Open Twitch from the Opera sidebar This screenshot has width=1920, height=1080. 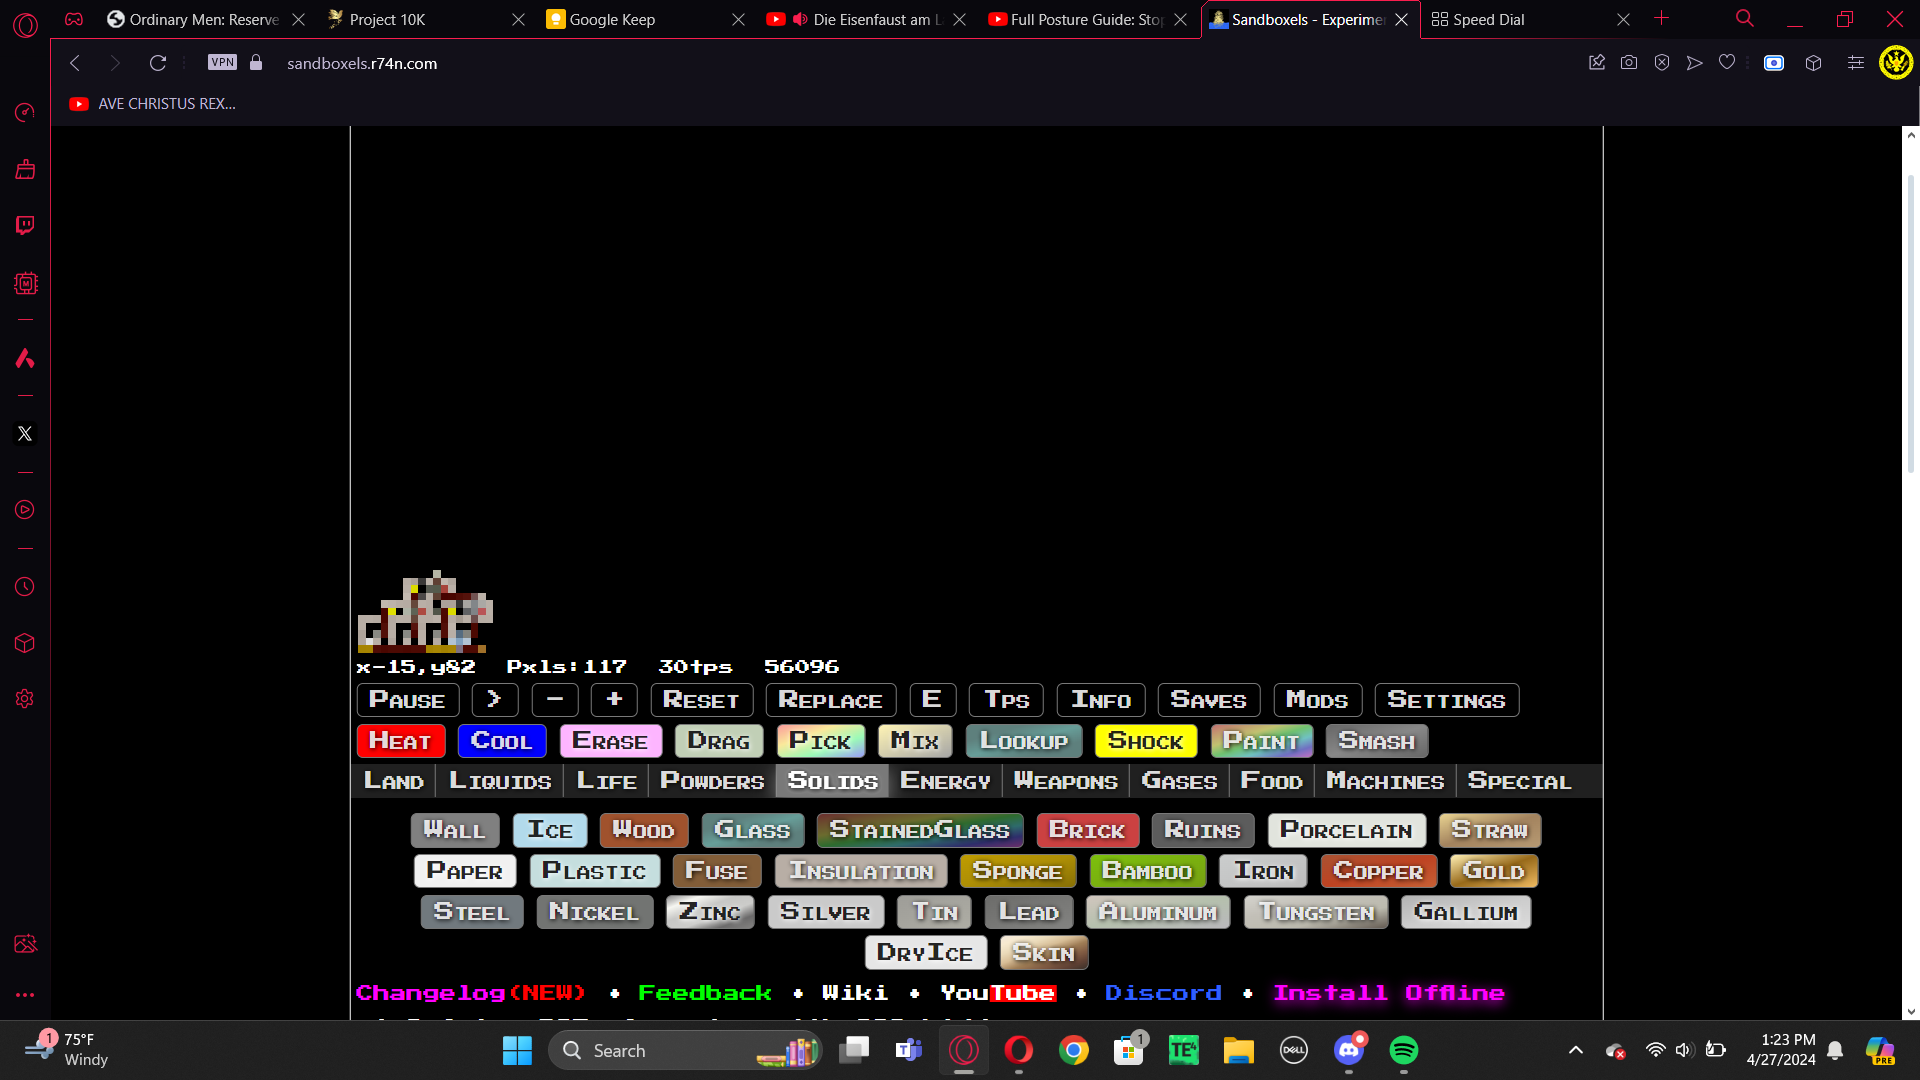pos(25,225)
